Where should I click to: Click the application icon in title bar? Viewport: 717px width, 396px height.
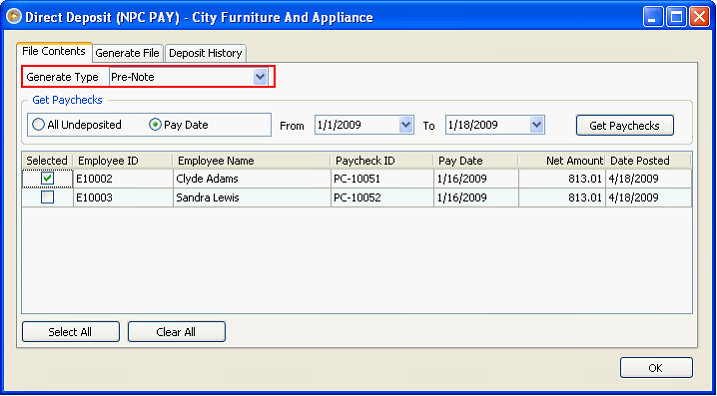(x=14, y=17)
